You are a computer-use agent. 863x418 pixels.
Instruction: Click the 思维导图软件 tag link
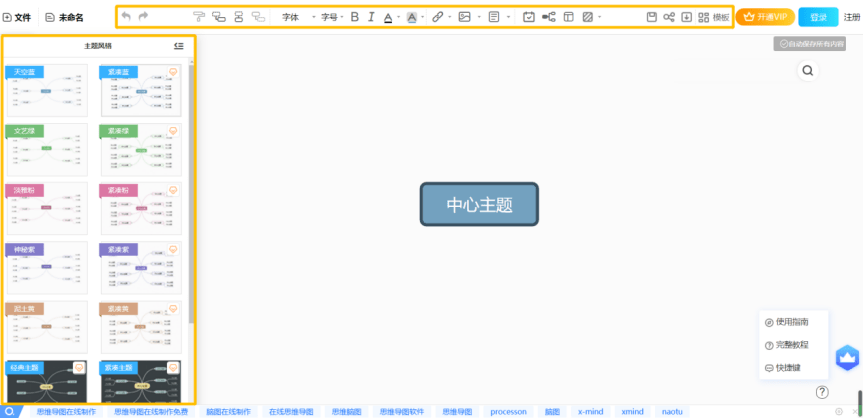coord(402,411)
